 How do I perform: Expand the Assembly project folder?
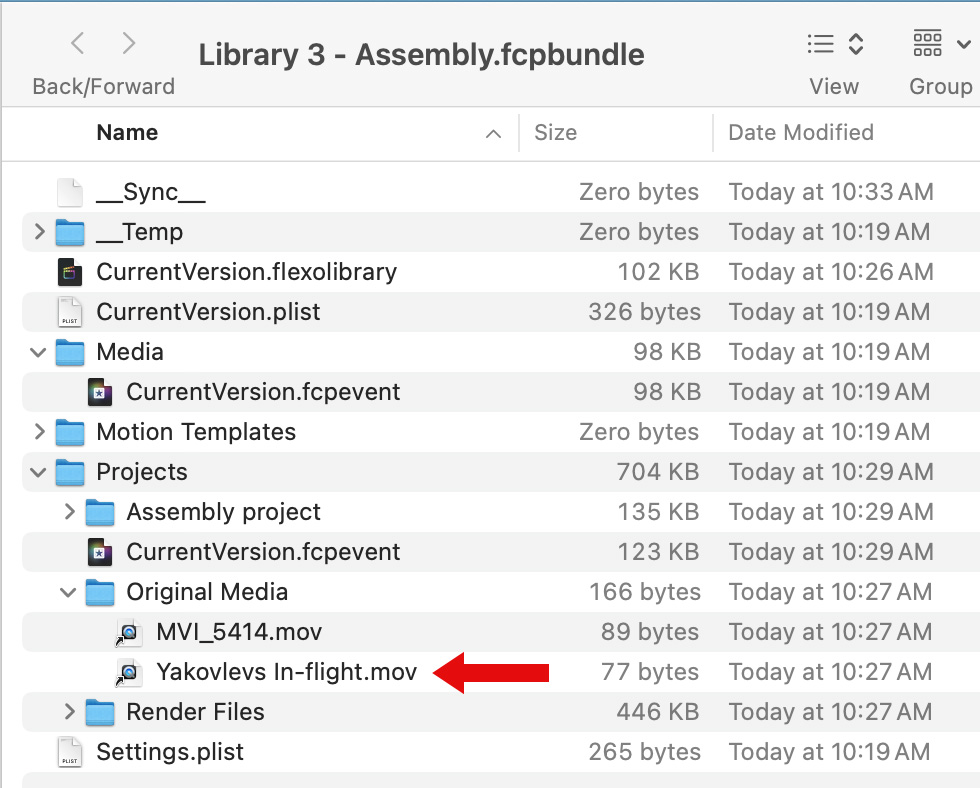click(69, 512)
